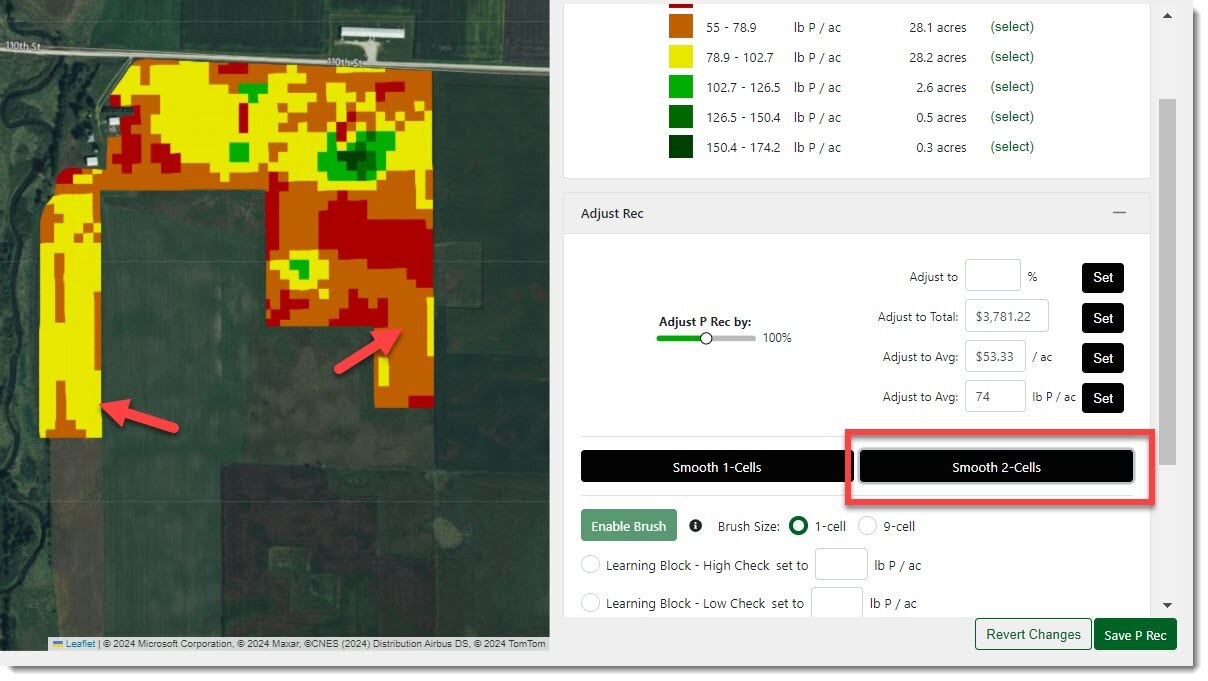Click the panel scroll down arrow

pos(1167,605)
